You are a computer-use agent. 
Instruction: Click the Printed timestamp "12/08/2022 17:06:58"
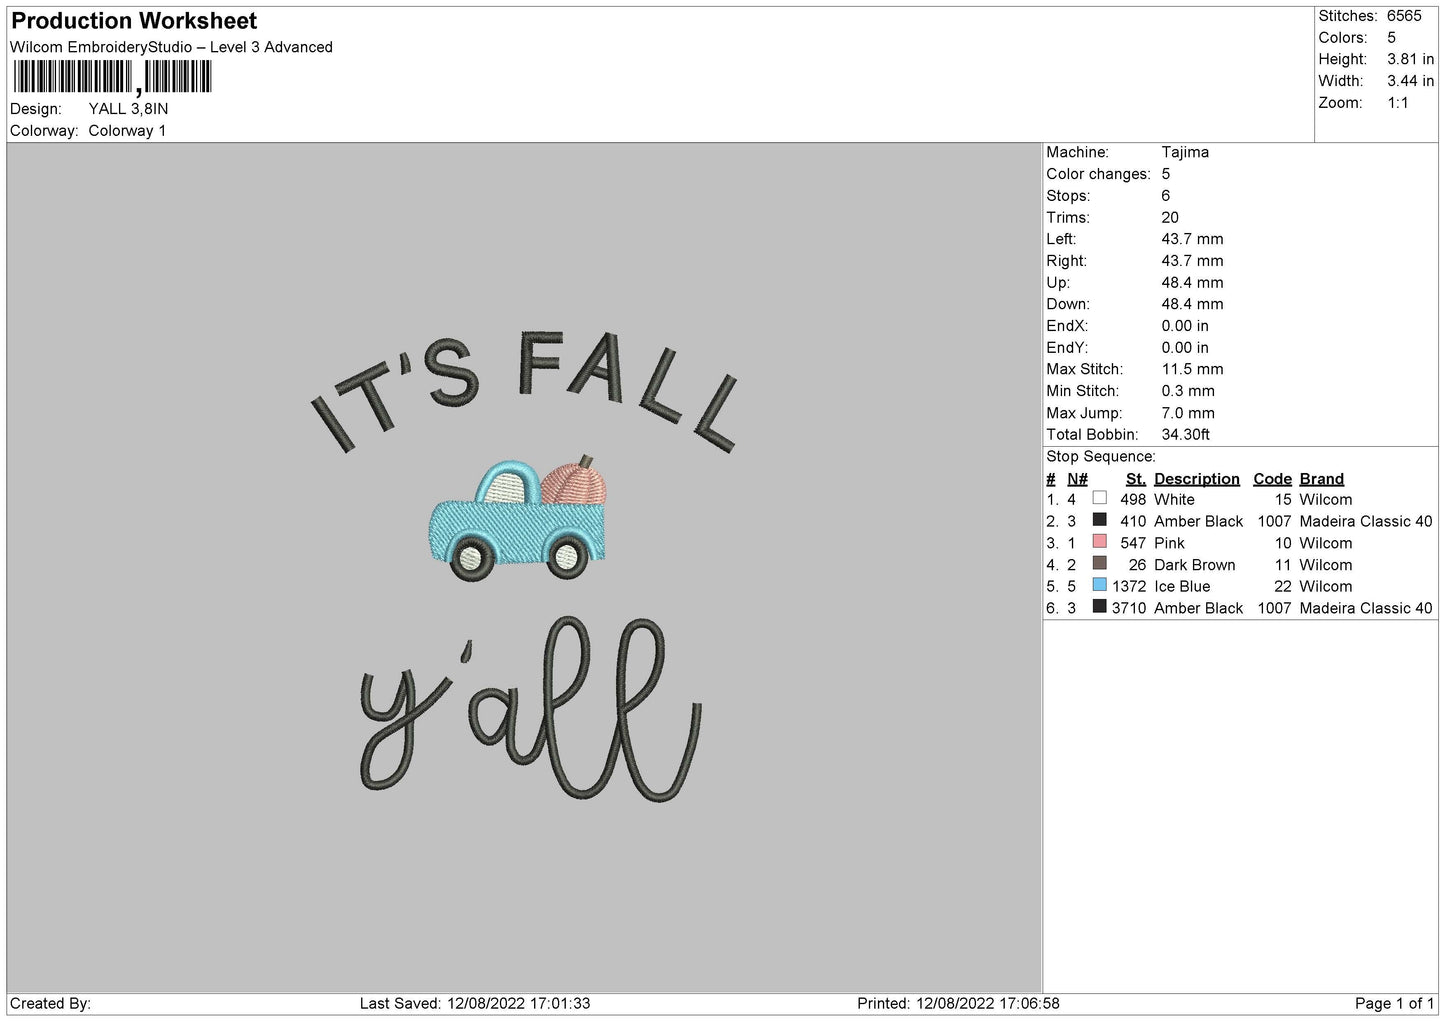coord(988,1003)
